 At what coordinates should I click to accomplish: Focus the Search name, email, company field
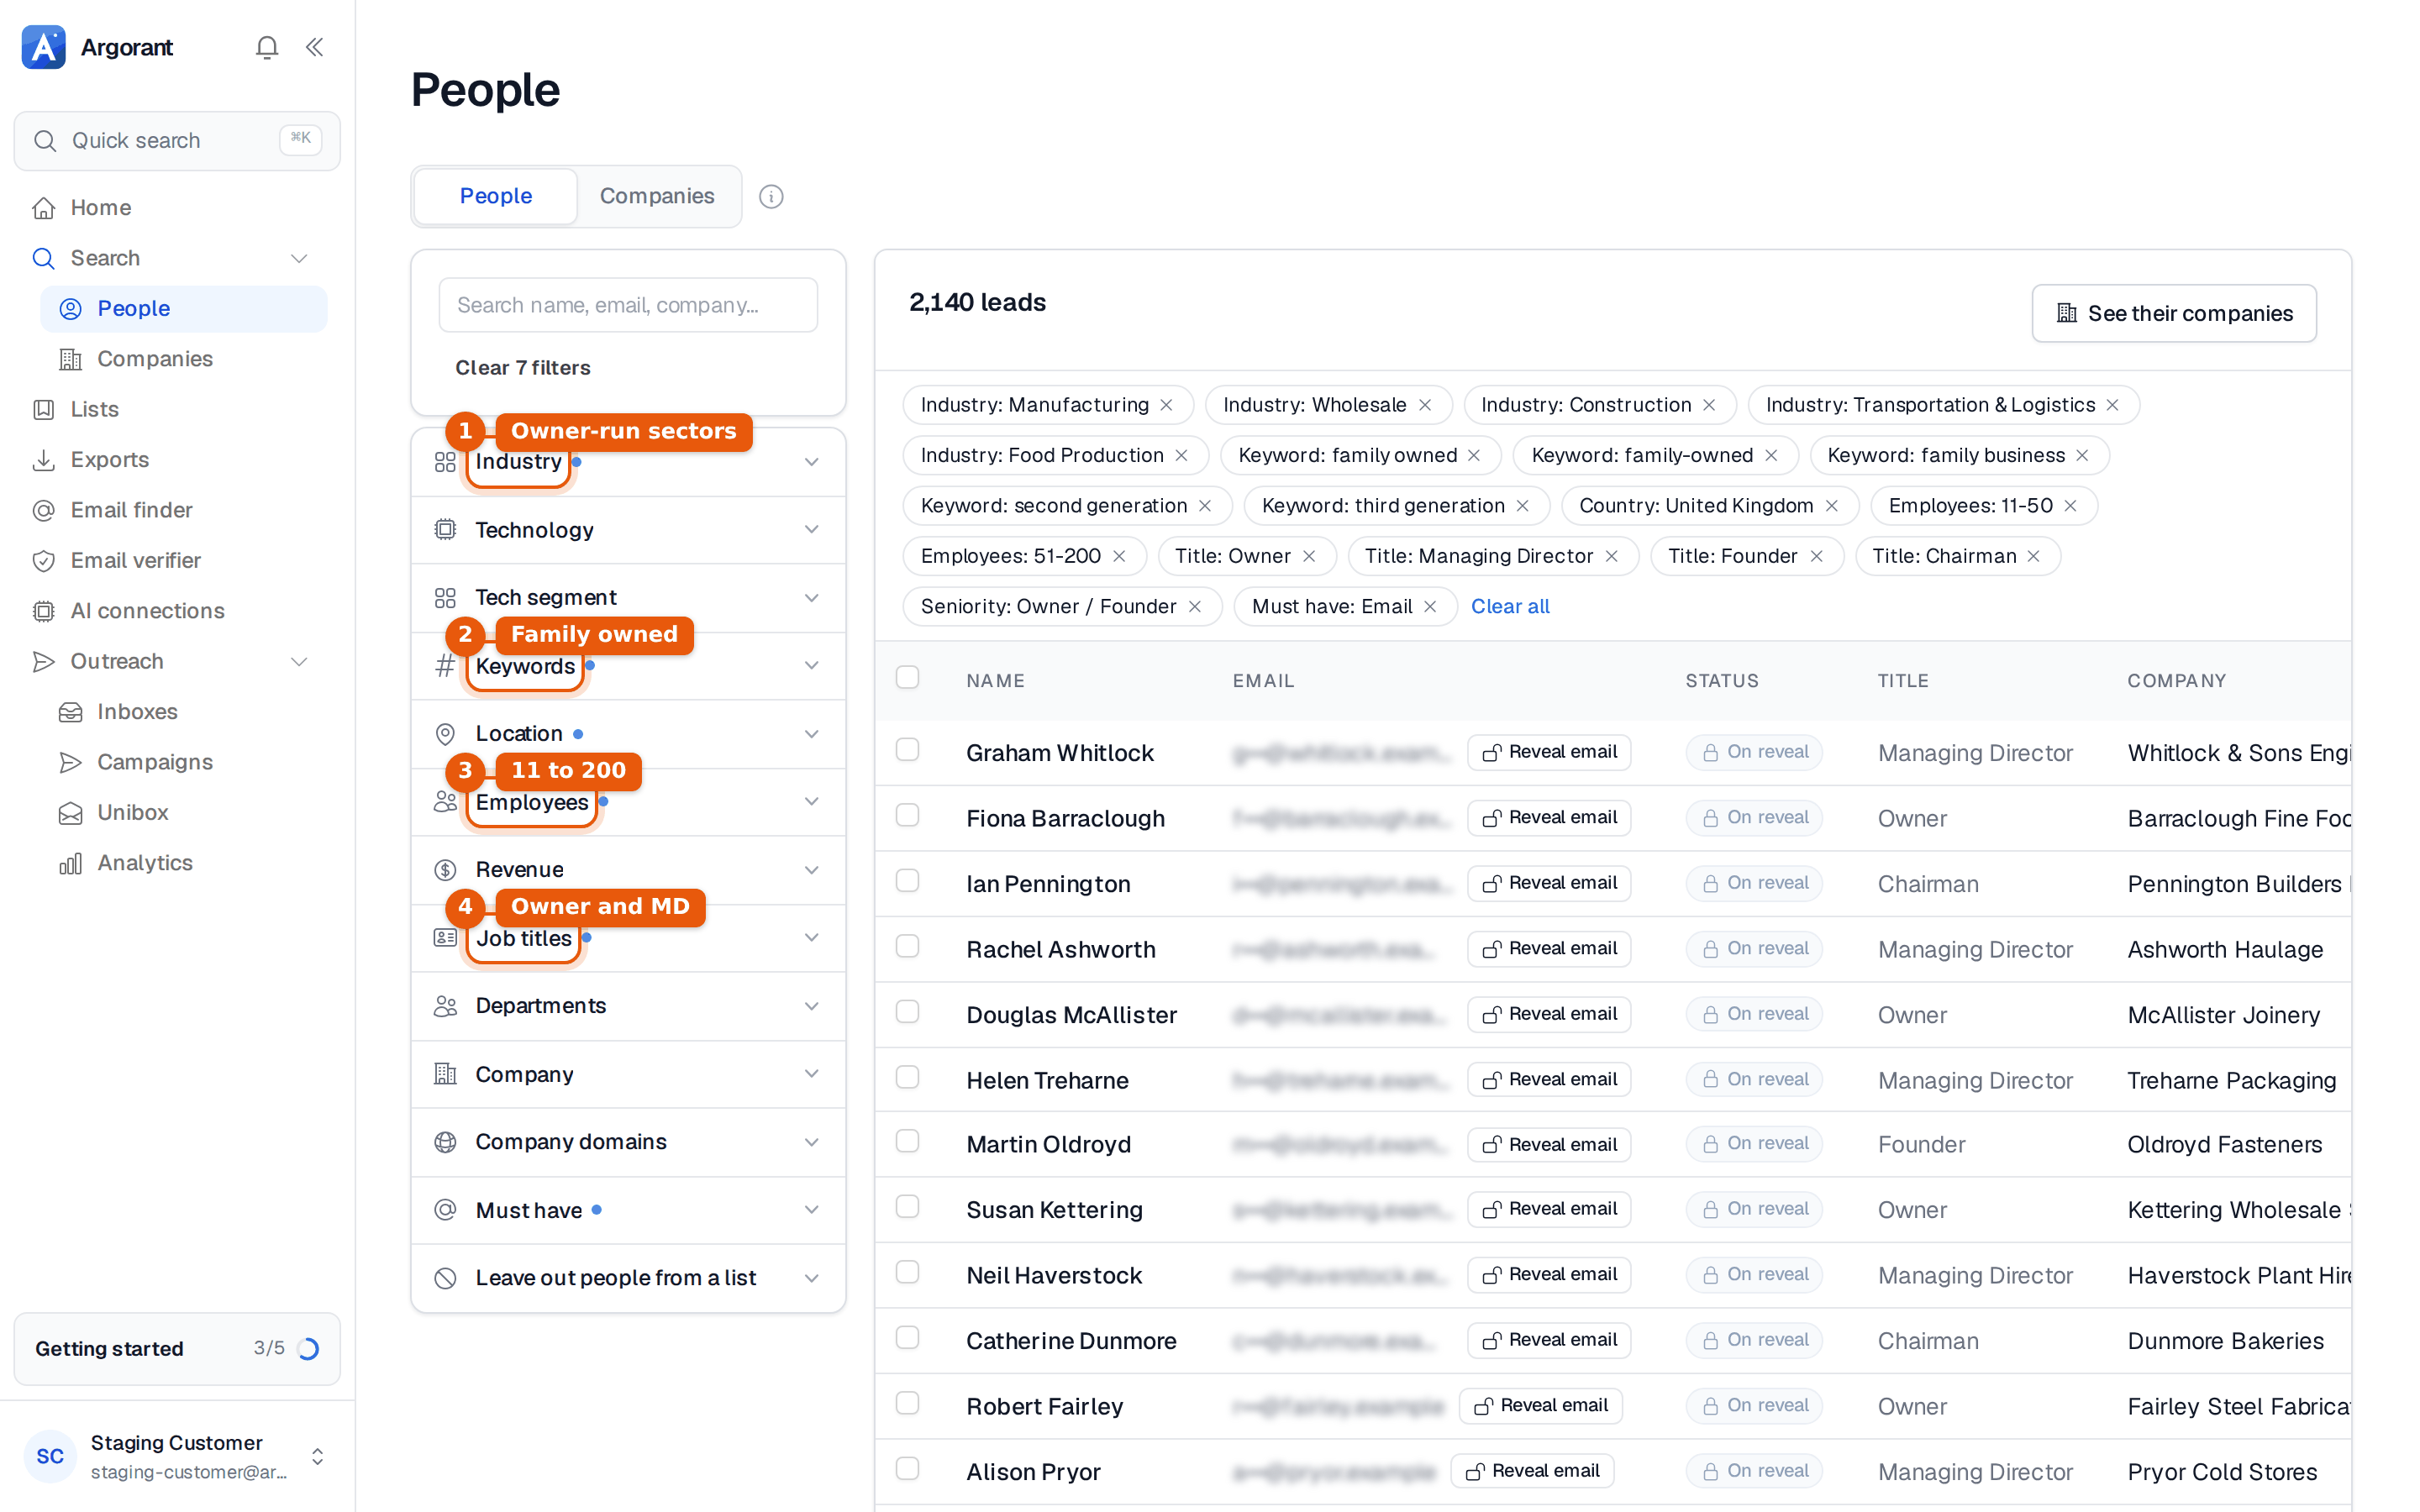(628, 305)
